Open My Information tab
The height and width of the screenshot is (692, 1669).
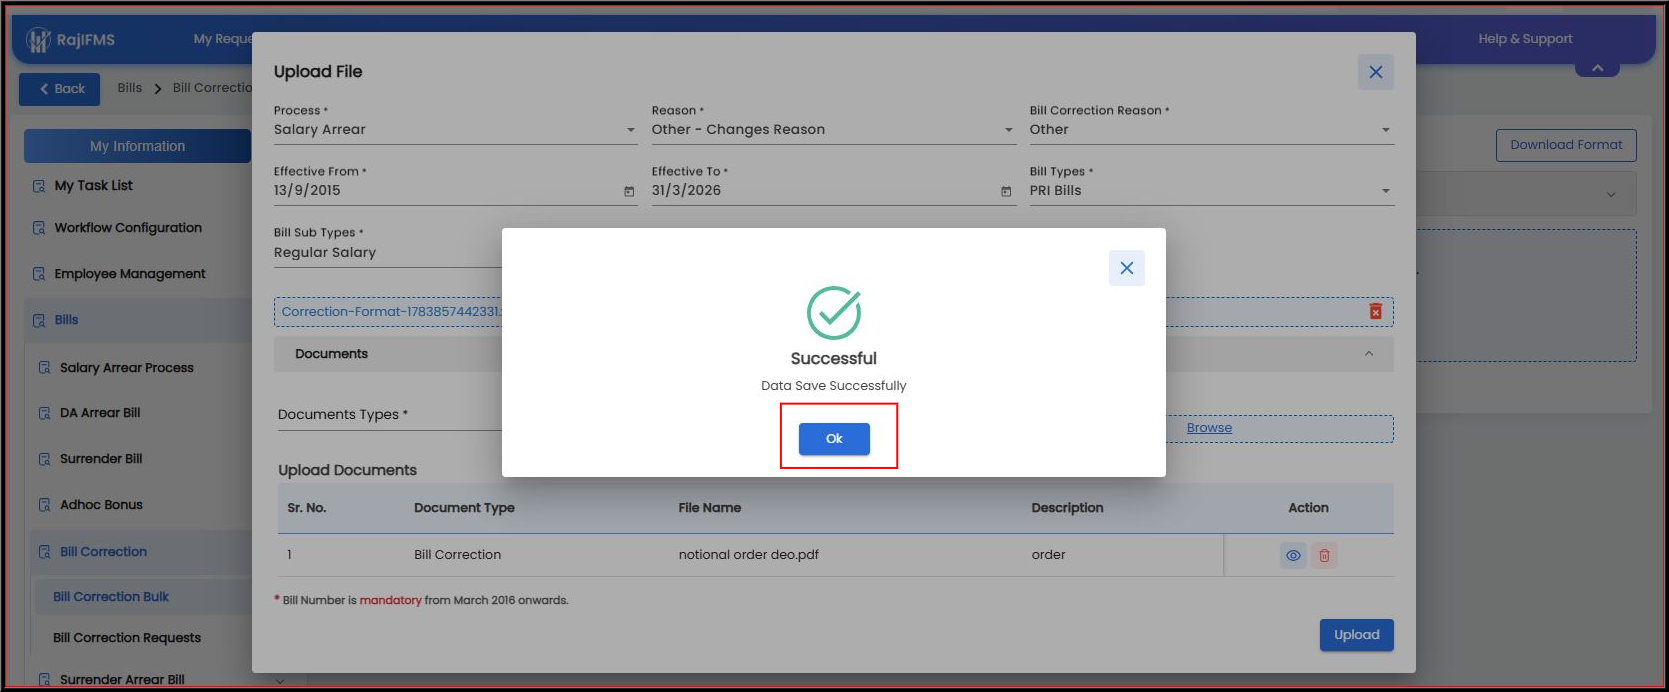pos(138,146)
